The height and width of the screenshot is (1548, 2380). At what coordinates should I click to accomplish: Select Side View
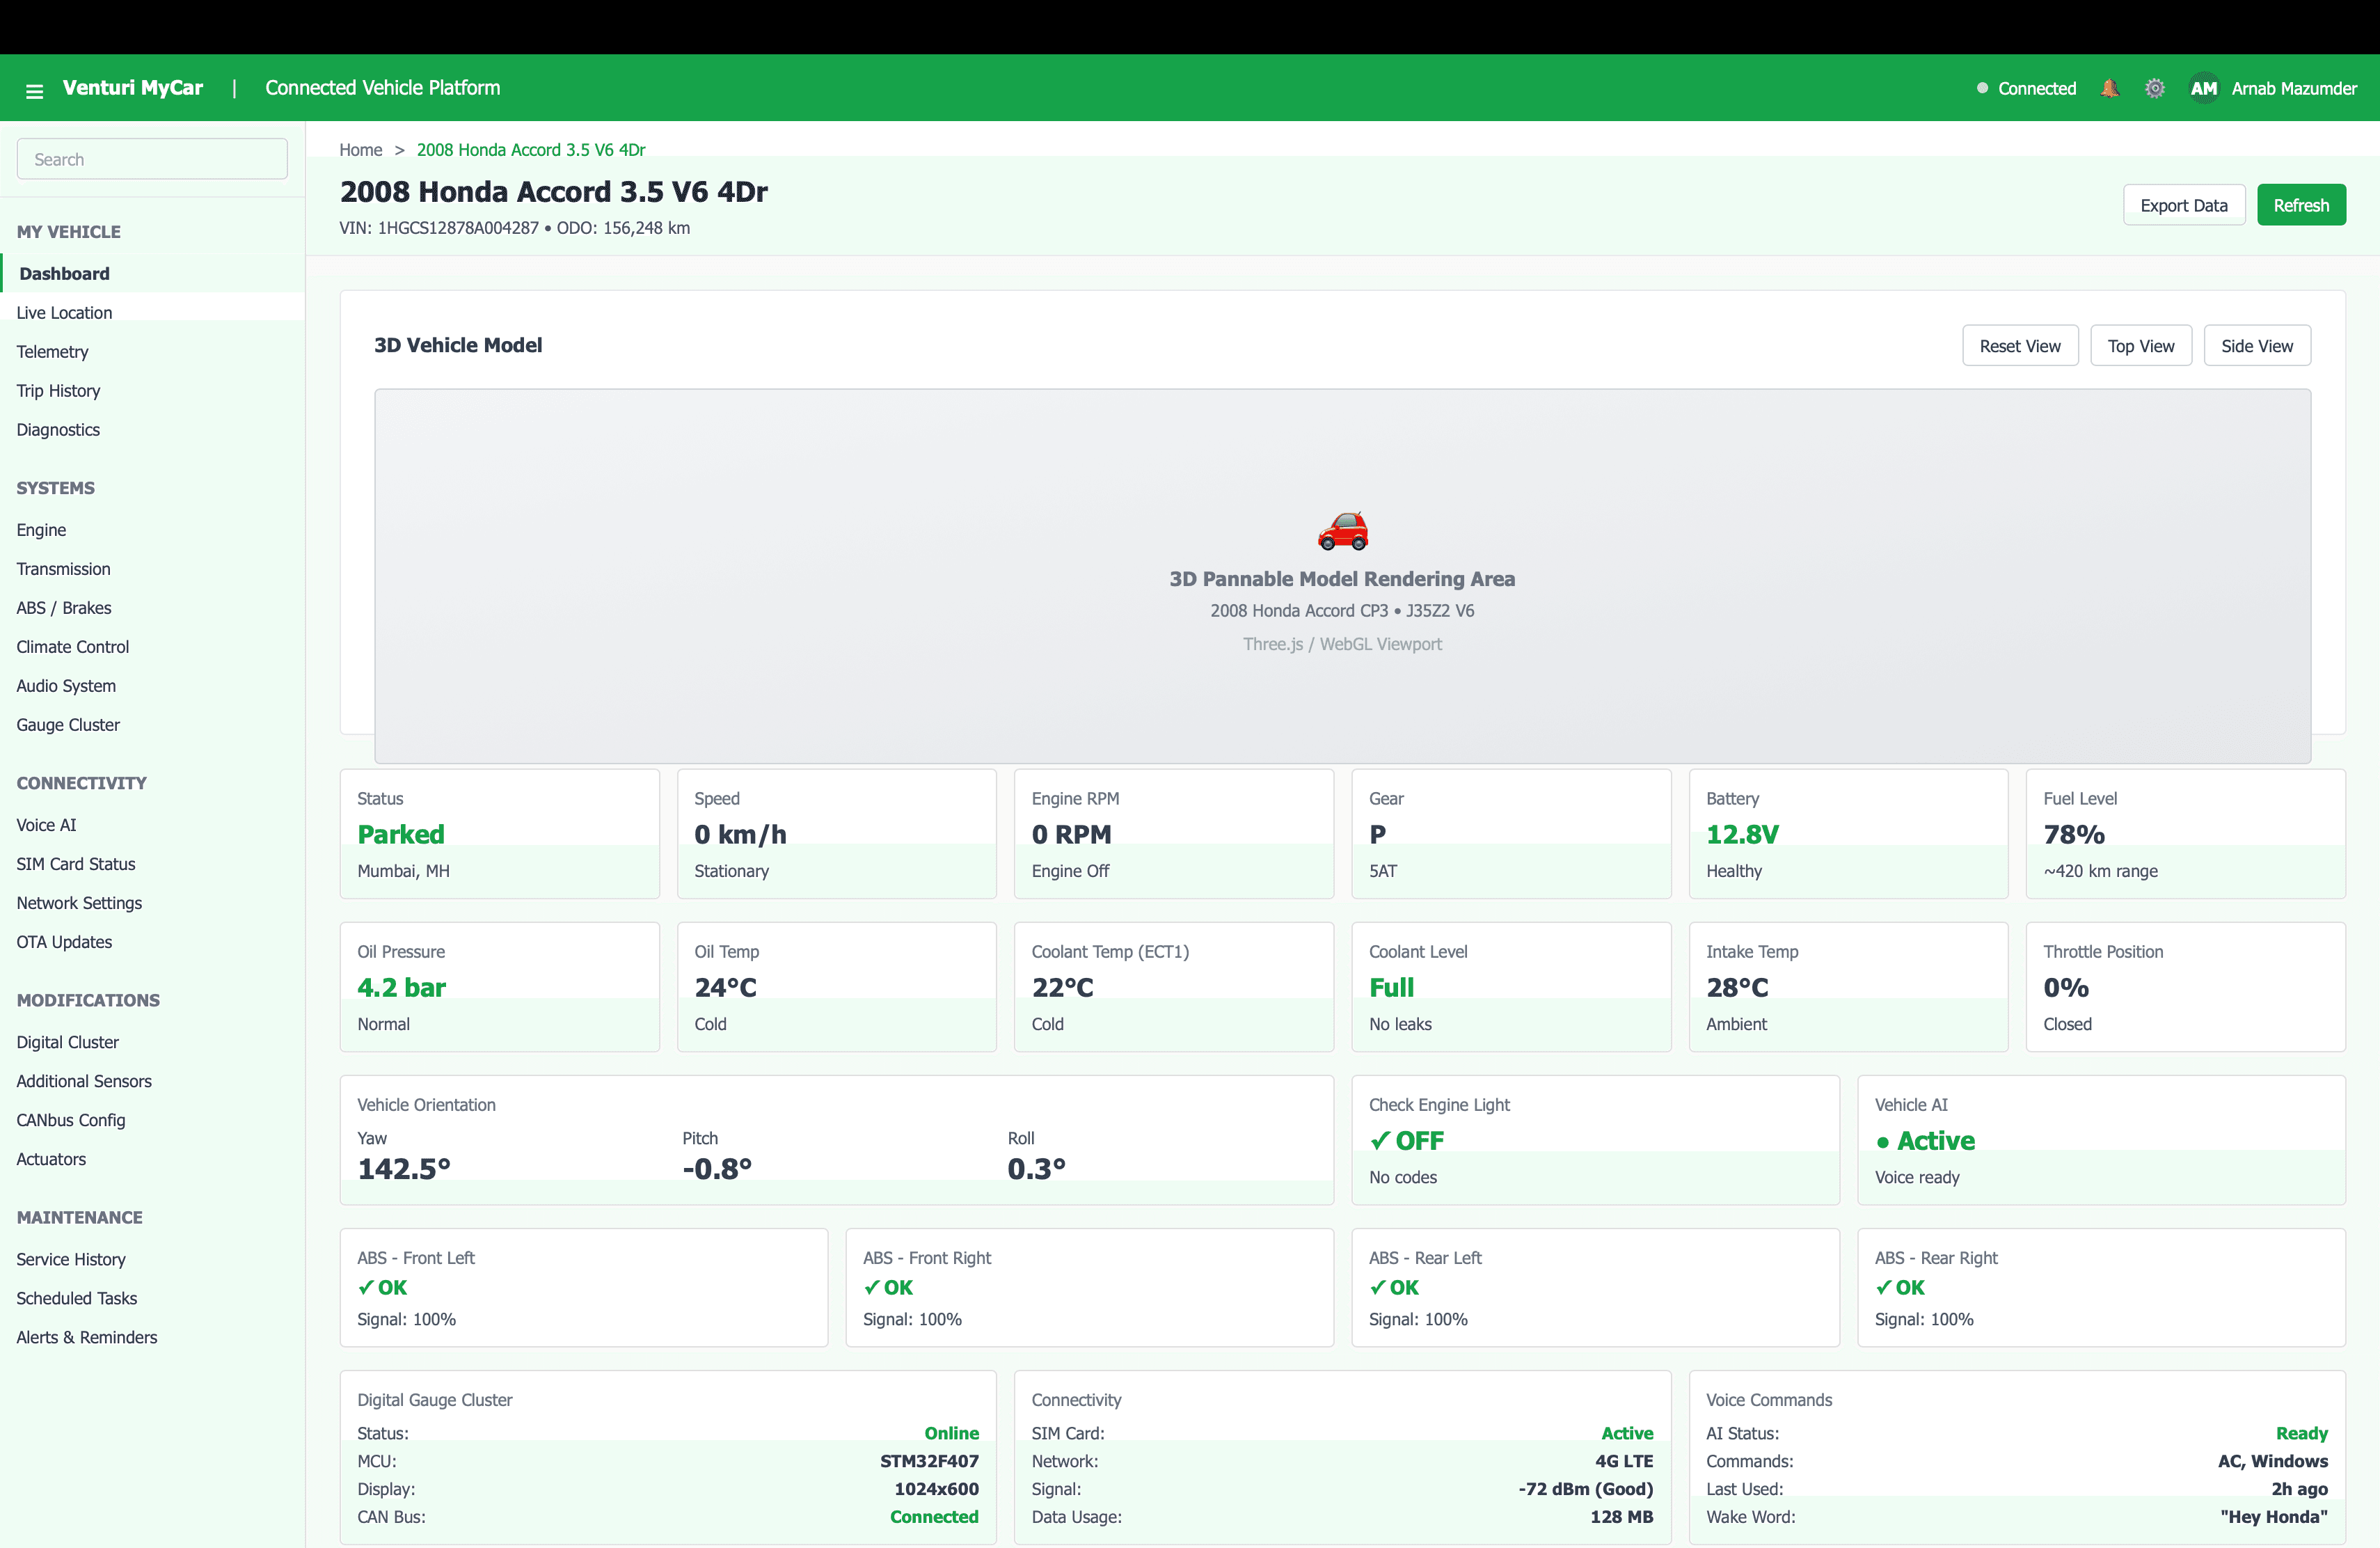[2257, 345]
